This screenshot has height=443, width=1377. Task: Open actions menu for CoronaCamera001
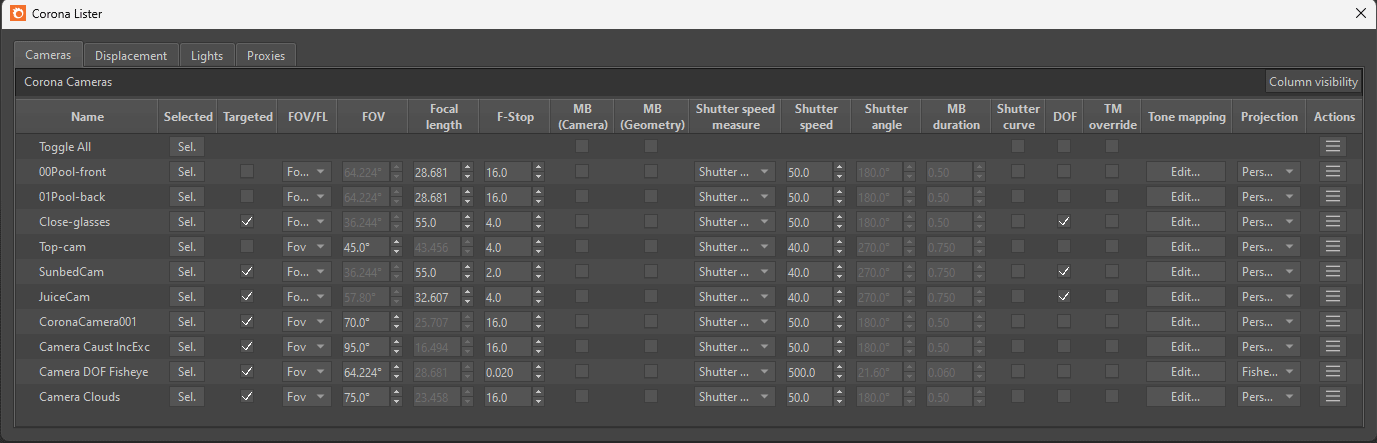tap(1333, 322)
